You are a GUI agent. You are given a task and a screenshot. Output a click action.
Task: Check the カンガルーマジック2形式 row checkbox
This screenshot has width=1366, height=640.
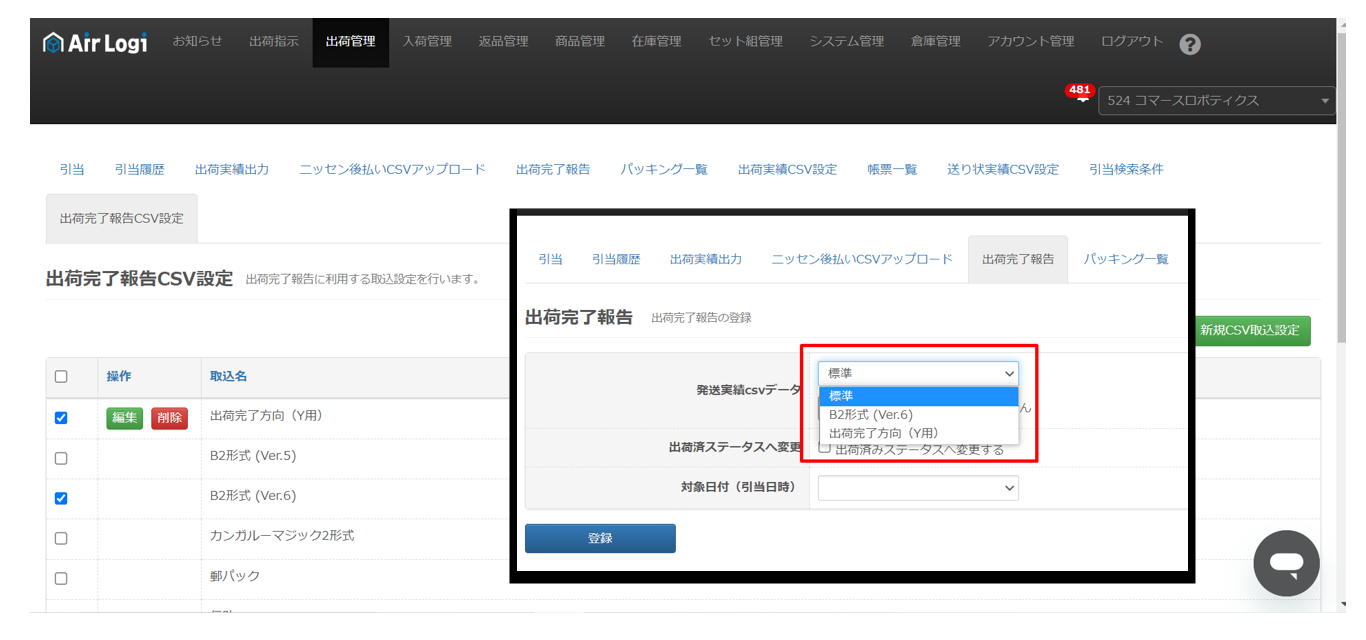pyautogui.click(x=61, y=538)
